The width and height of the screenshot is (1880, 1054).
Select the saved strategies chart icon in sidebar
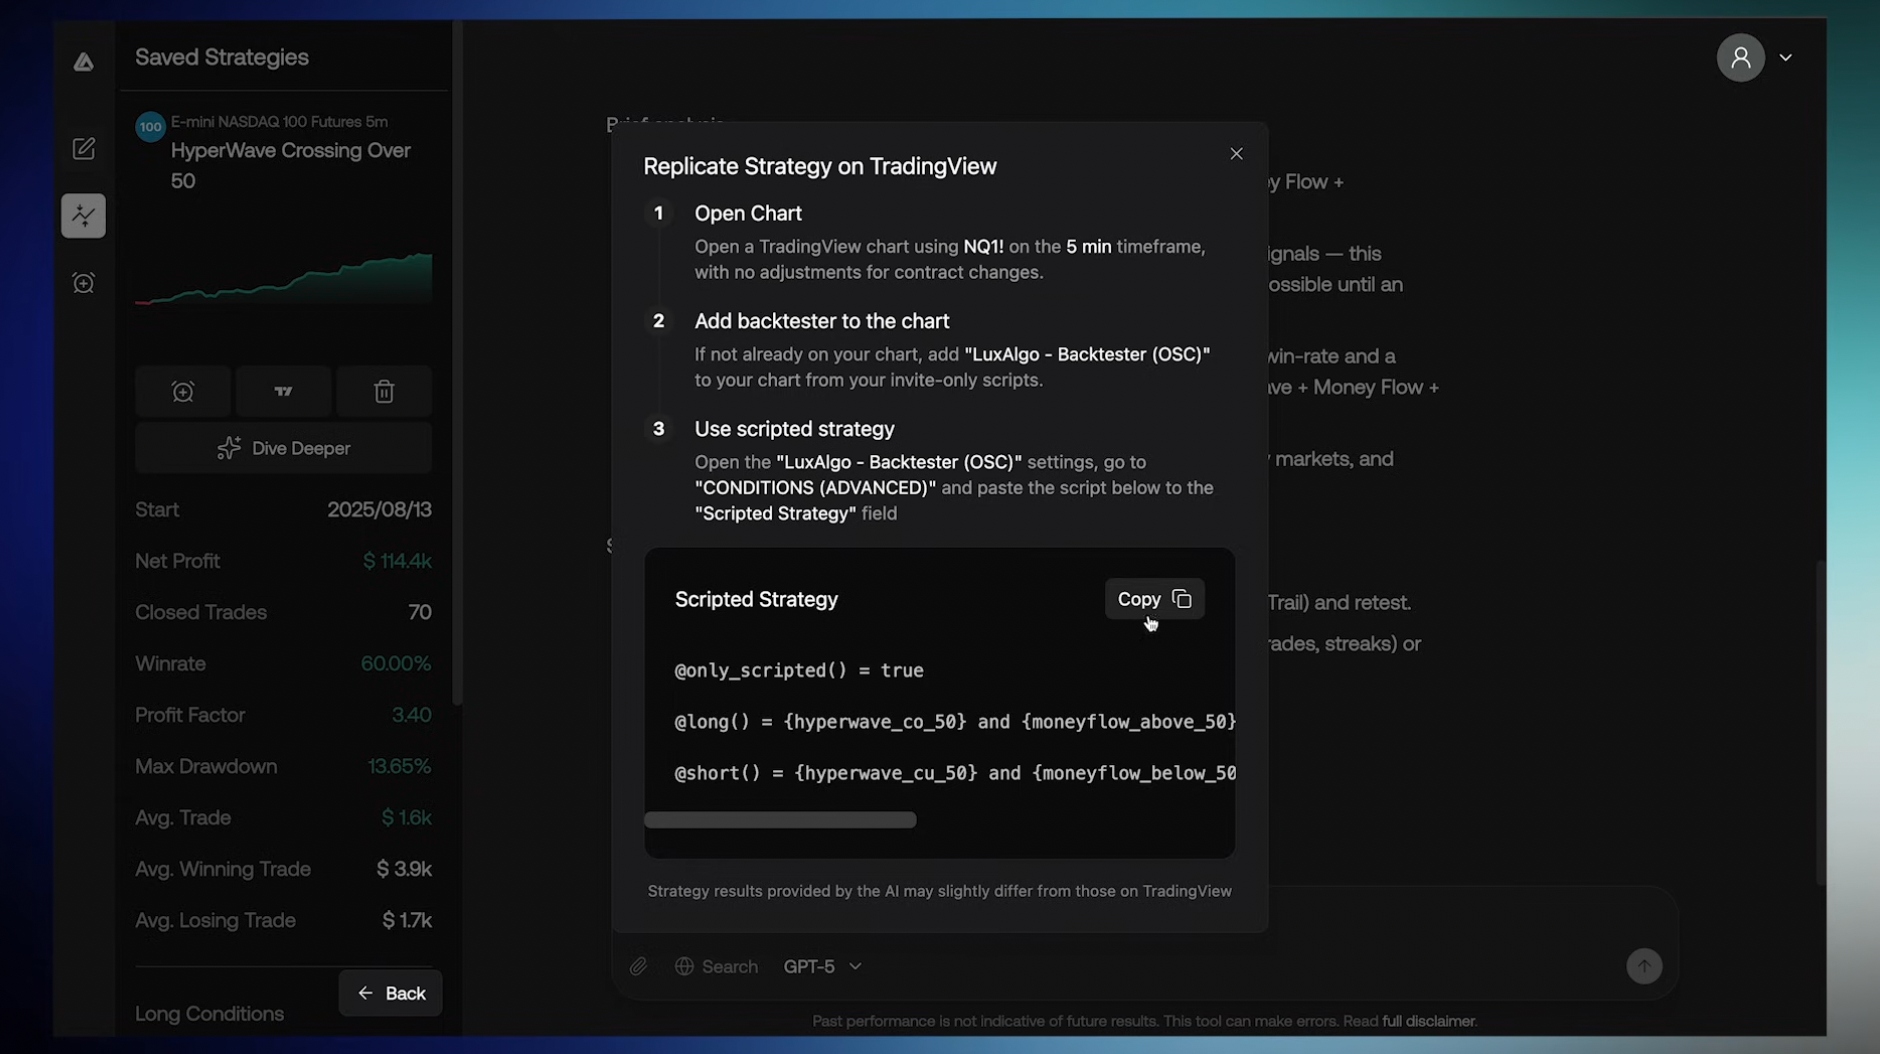tap(83, 216)
